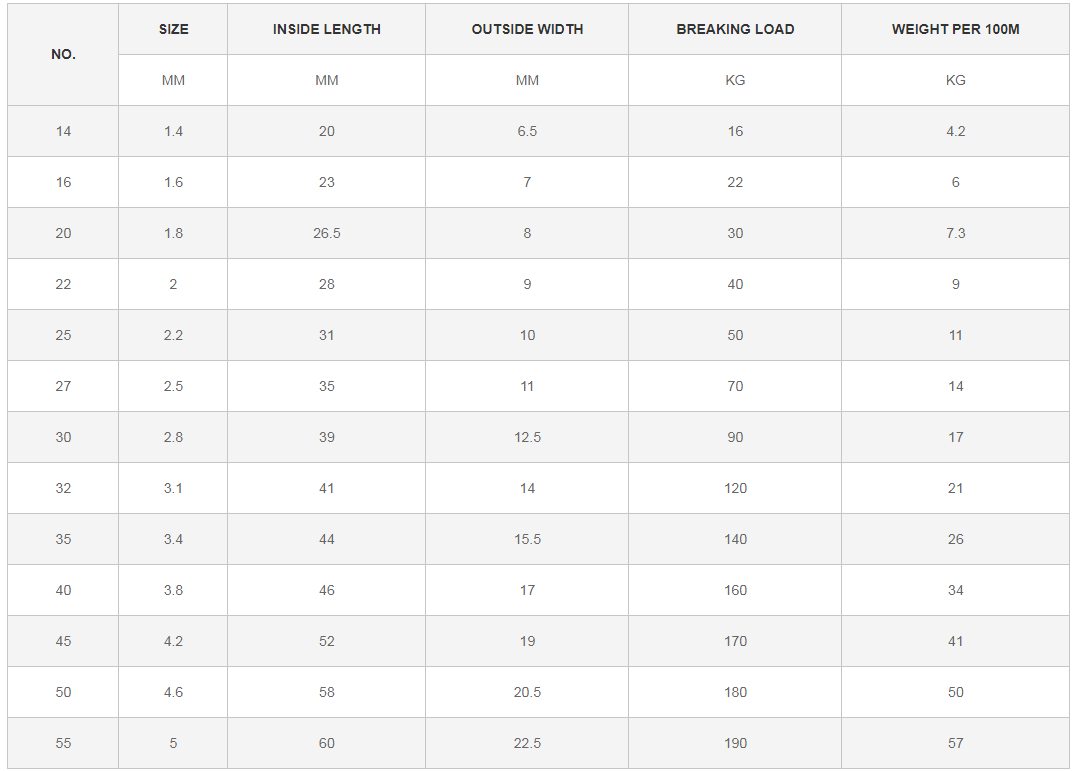Click the weight value 7.3
This screenshot has width=1079, height=771.
955,233
